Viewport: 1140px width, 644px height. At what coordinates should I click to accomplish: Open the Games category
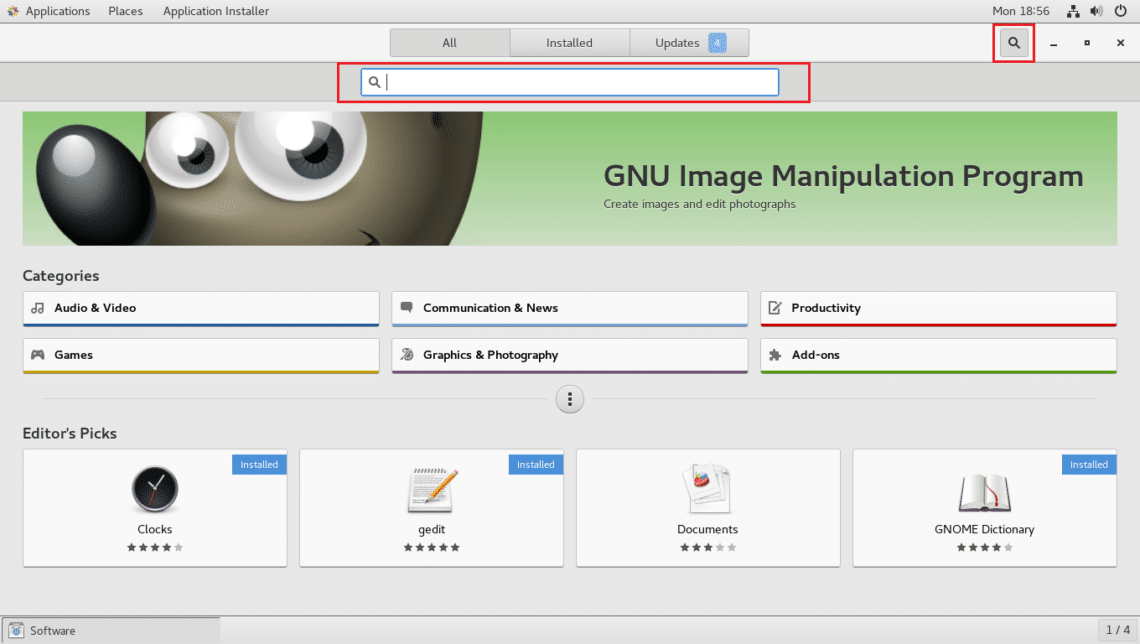coord(200,355)
